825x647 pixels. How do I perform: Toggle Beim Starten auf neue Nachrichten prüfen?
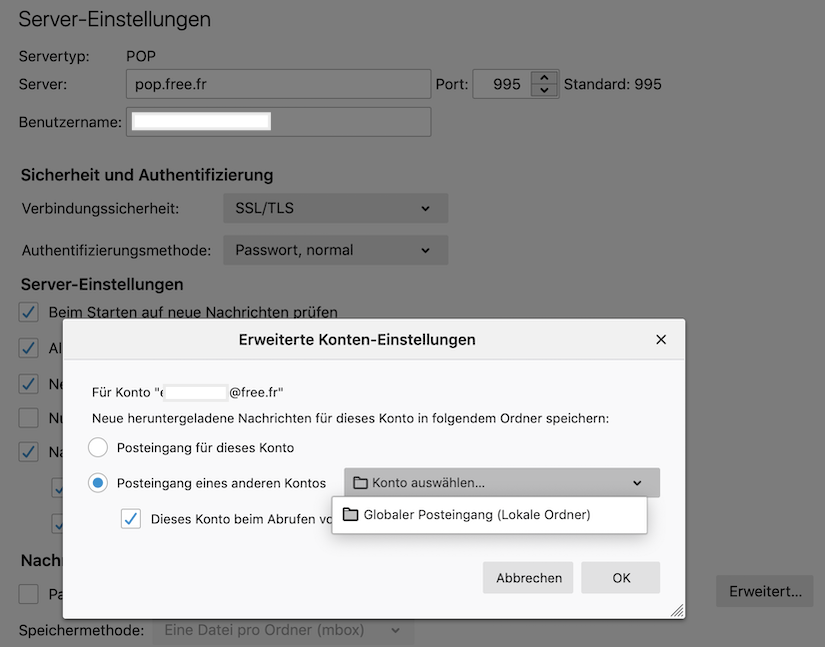click(29, 312)
